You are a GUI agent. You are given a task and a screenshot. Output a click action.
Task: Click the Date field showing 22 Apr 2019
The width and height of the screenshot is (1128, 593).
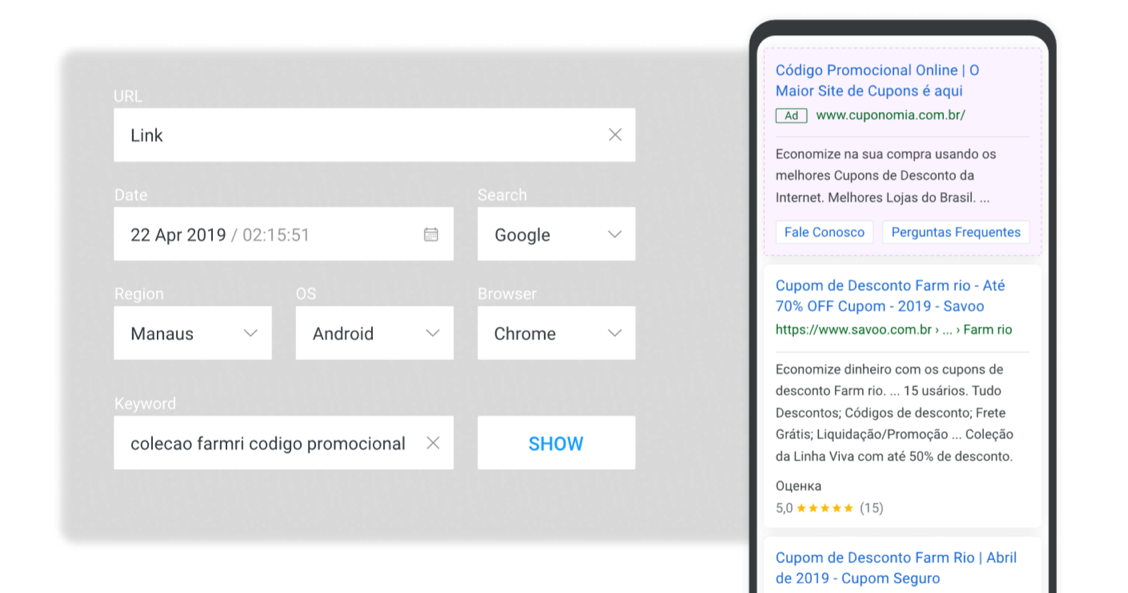point(283,234)
